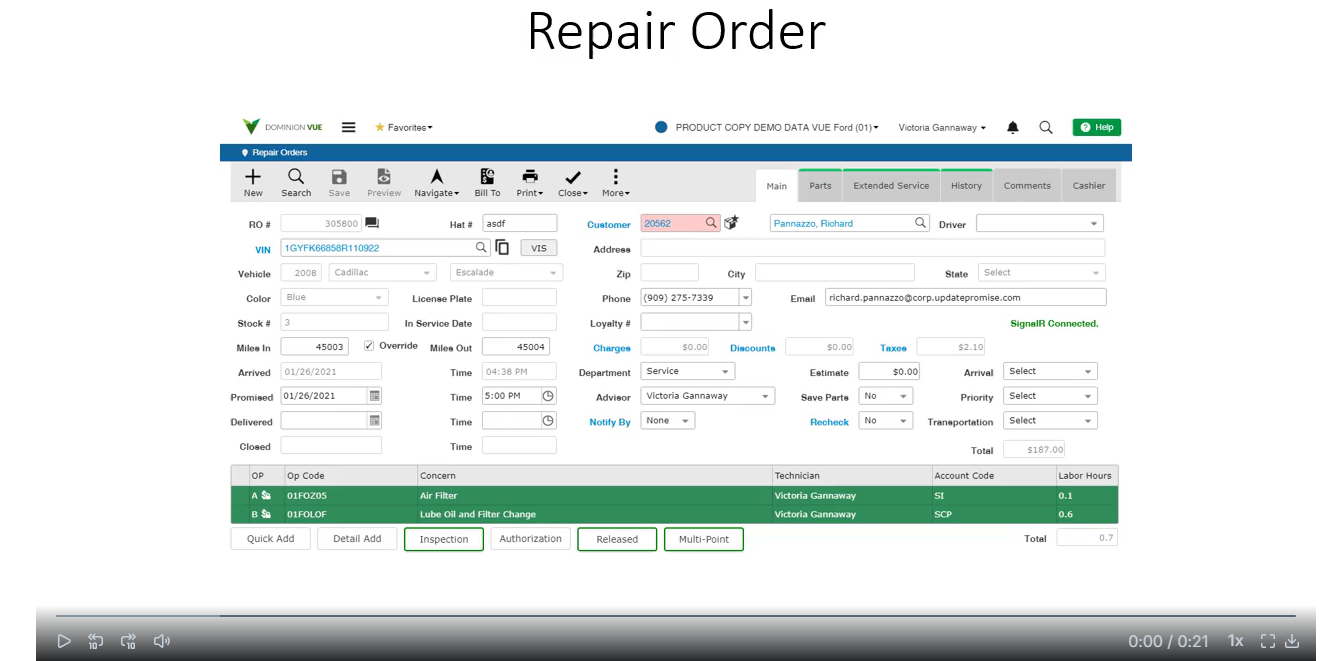
Task: Click the customer package icon
Action: tap(731, 223)
